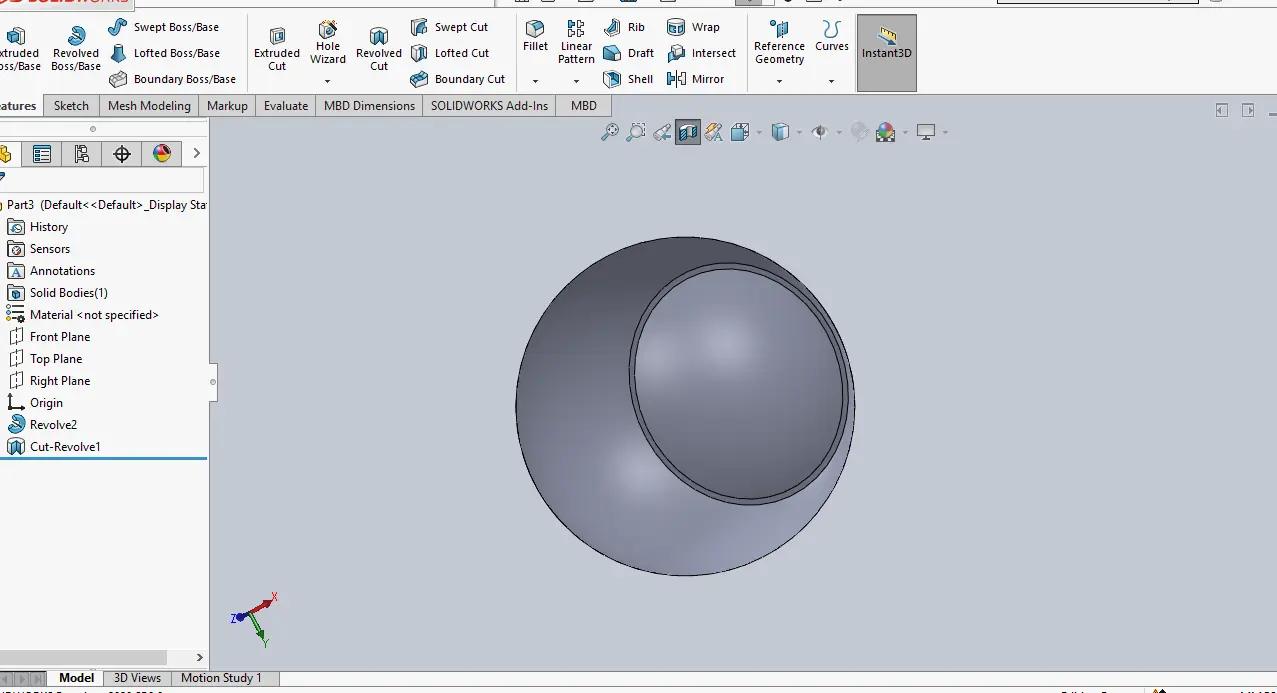Select the Boundary Boss/Base tool
This screenshot has width=1277, height=693.
click(172, 79)
